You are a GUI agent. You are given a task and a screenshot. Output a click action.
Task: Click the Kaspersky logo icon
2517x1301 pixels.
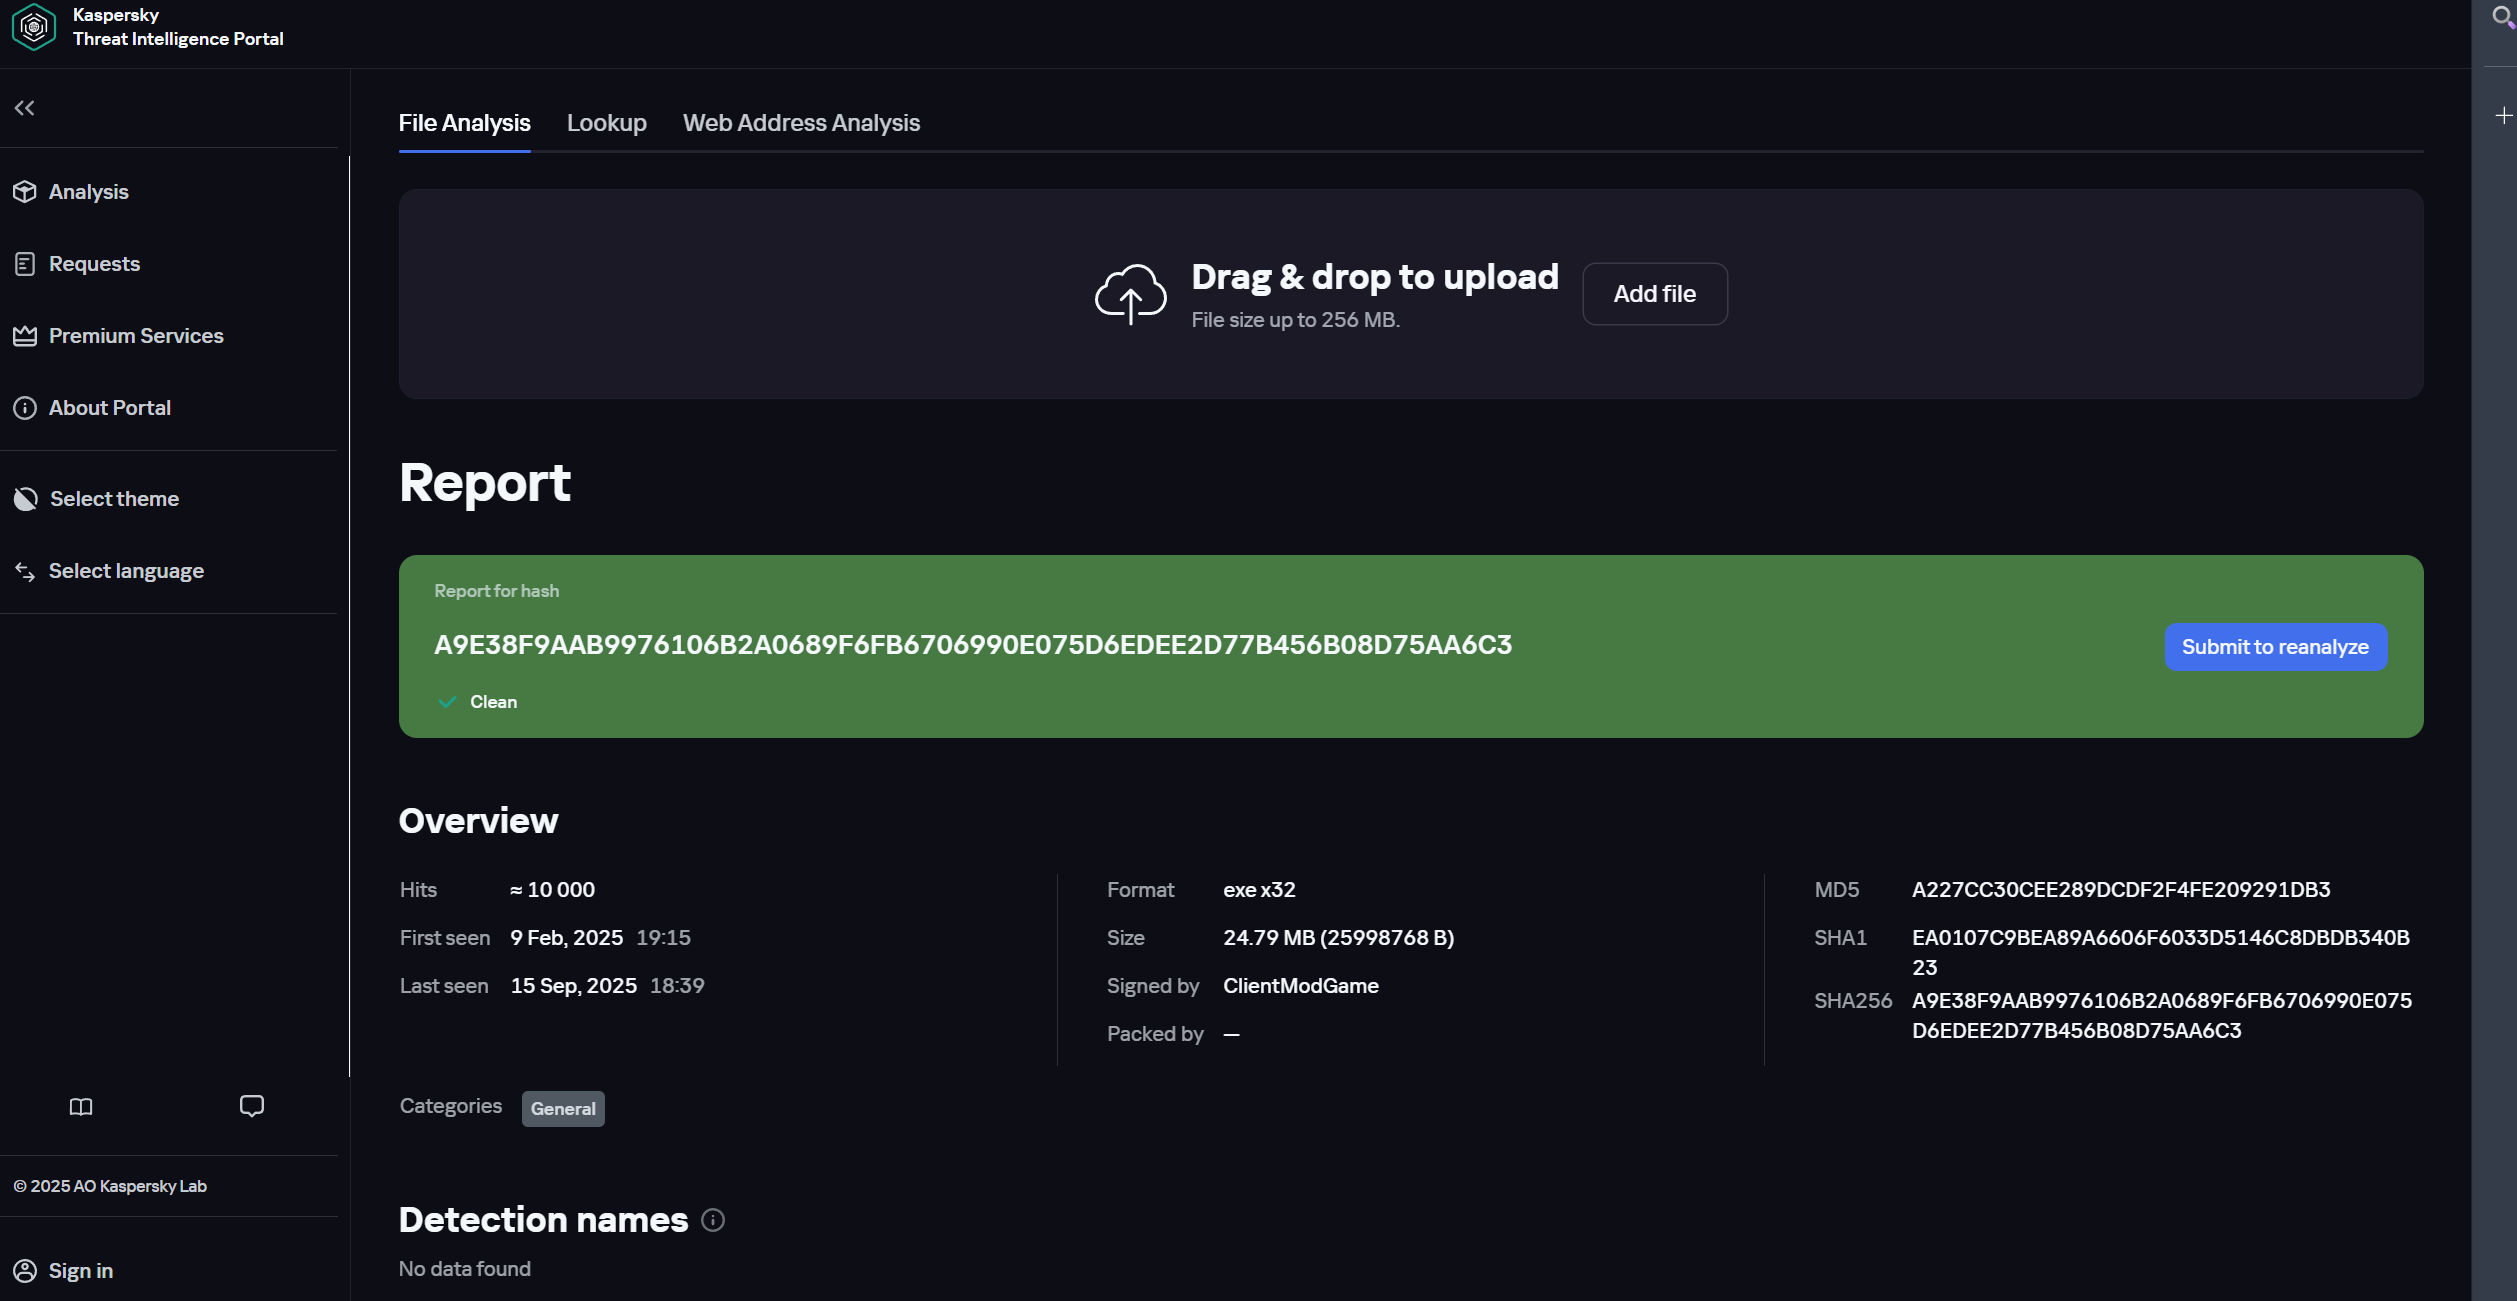coord(33,27)
